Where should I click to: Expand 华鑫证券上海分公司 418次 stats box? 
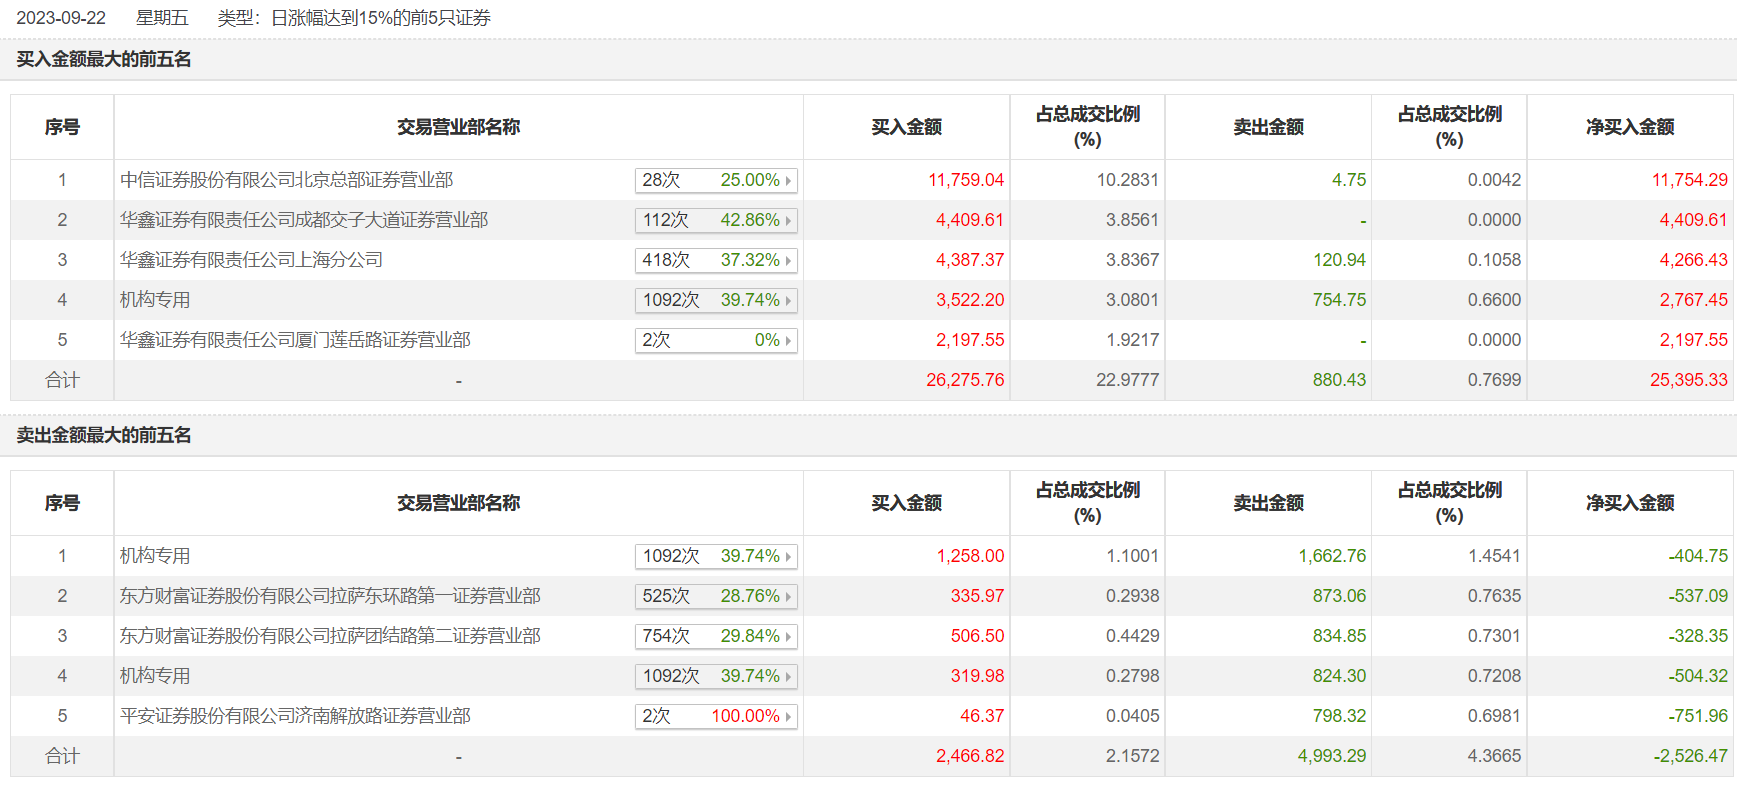(x=715, y=260)
